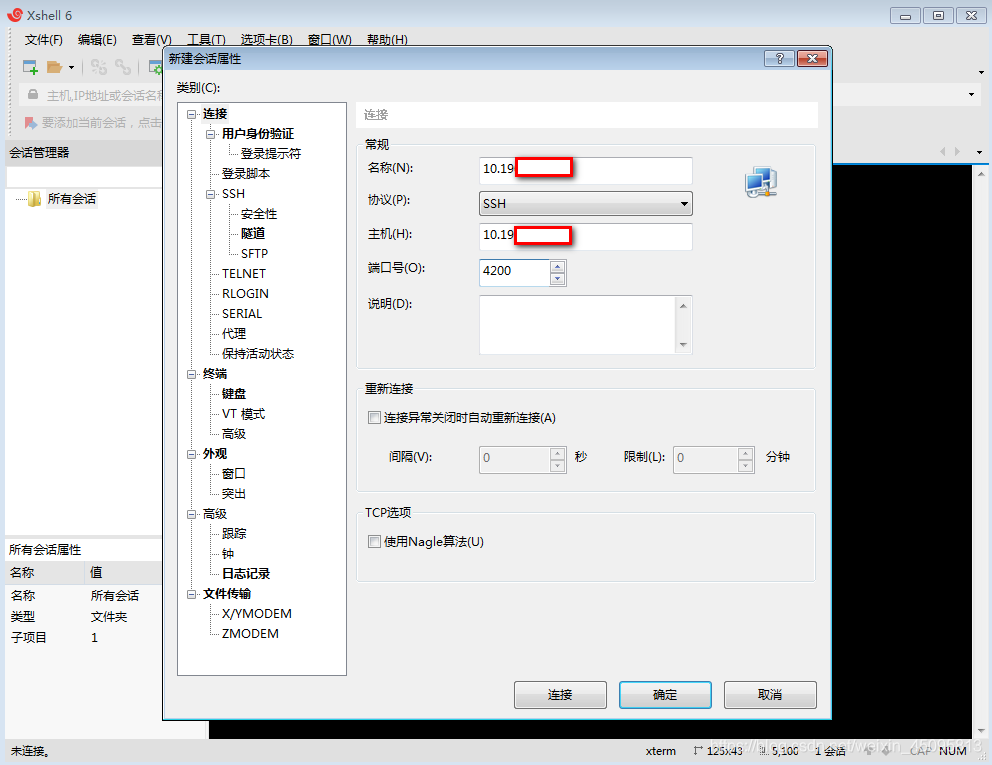This screenshot has height=765, width=992.
Task: Click the 端口号 field showing 4200
Action: pyautogui.click(x=514, y=272)
